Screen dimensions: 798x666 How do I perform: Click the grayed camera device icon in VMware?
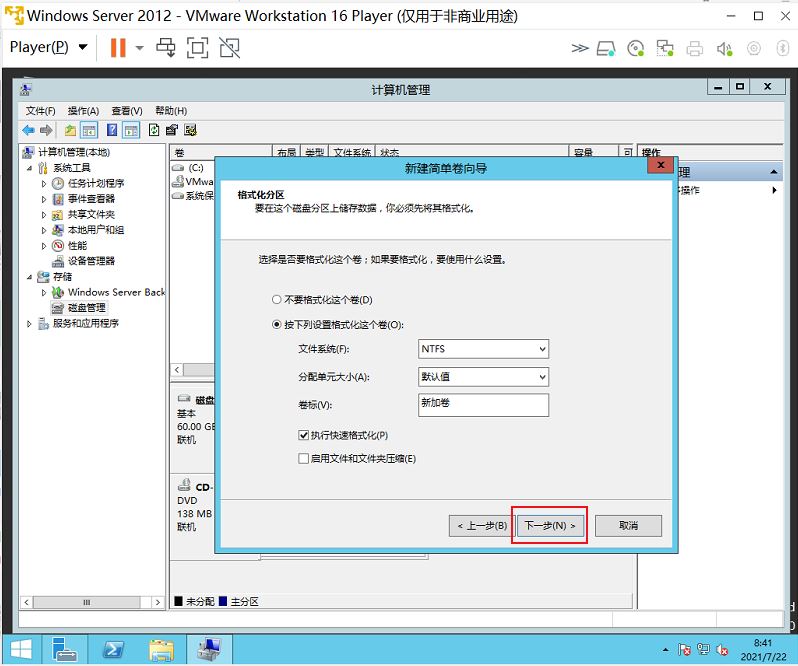(x=754, y=48)
